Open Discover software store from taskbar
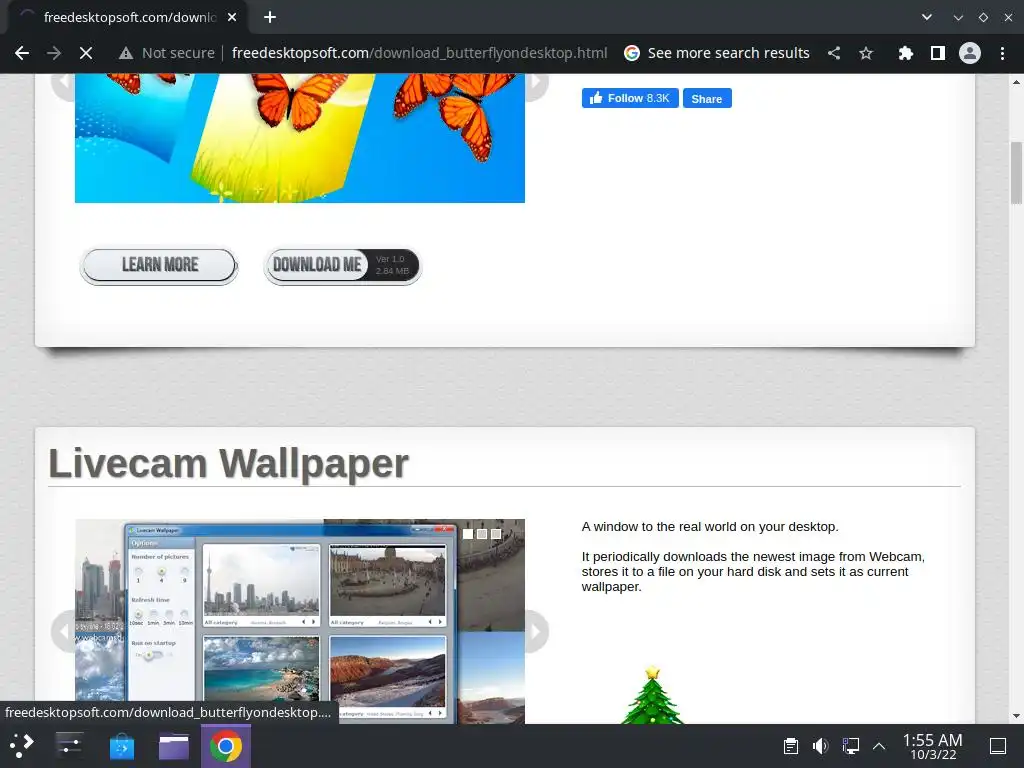The height and width of the screenshot is (768, 1024). click(121, 746)
